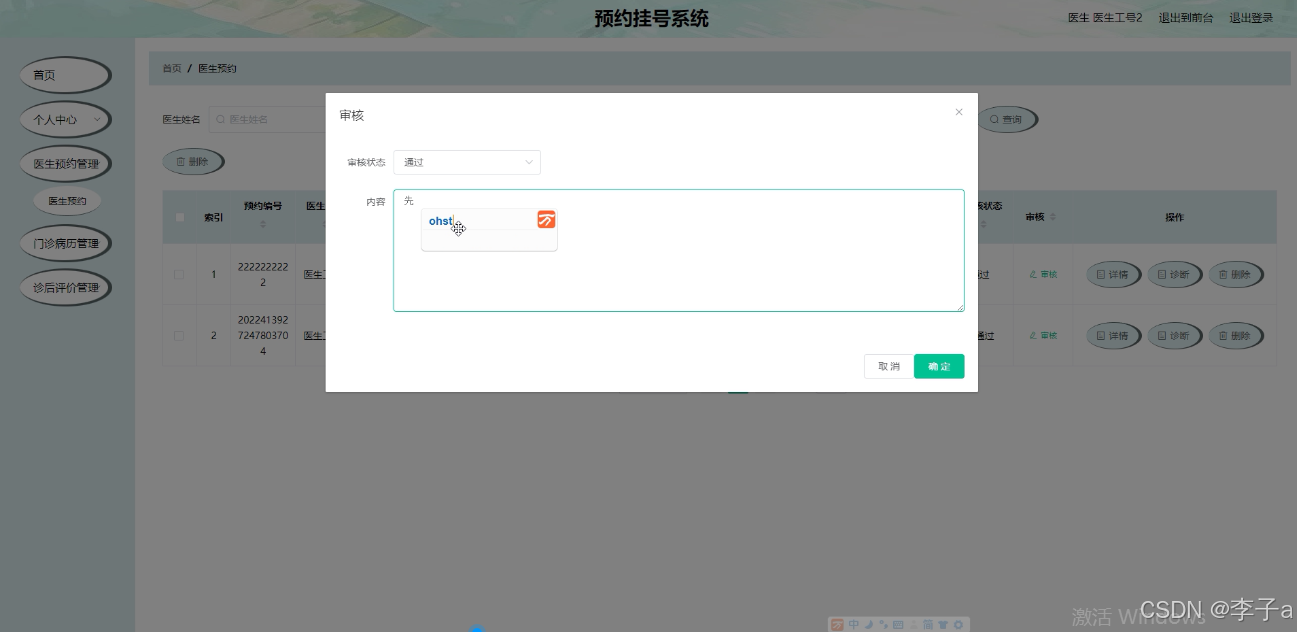This screenshot has width=1297, height=632.
Task: Click the 确定 confirm button
Action: click(939, 366)
